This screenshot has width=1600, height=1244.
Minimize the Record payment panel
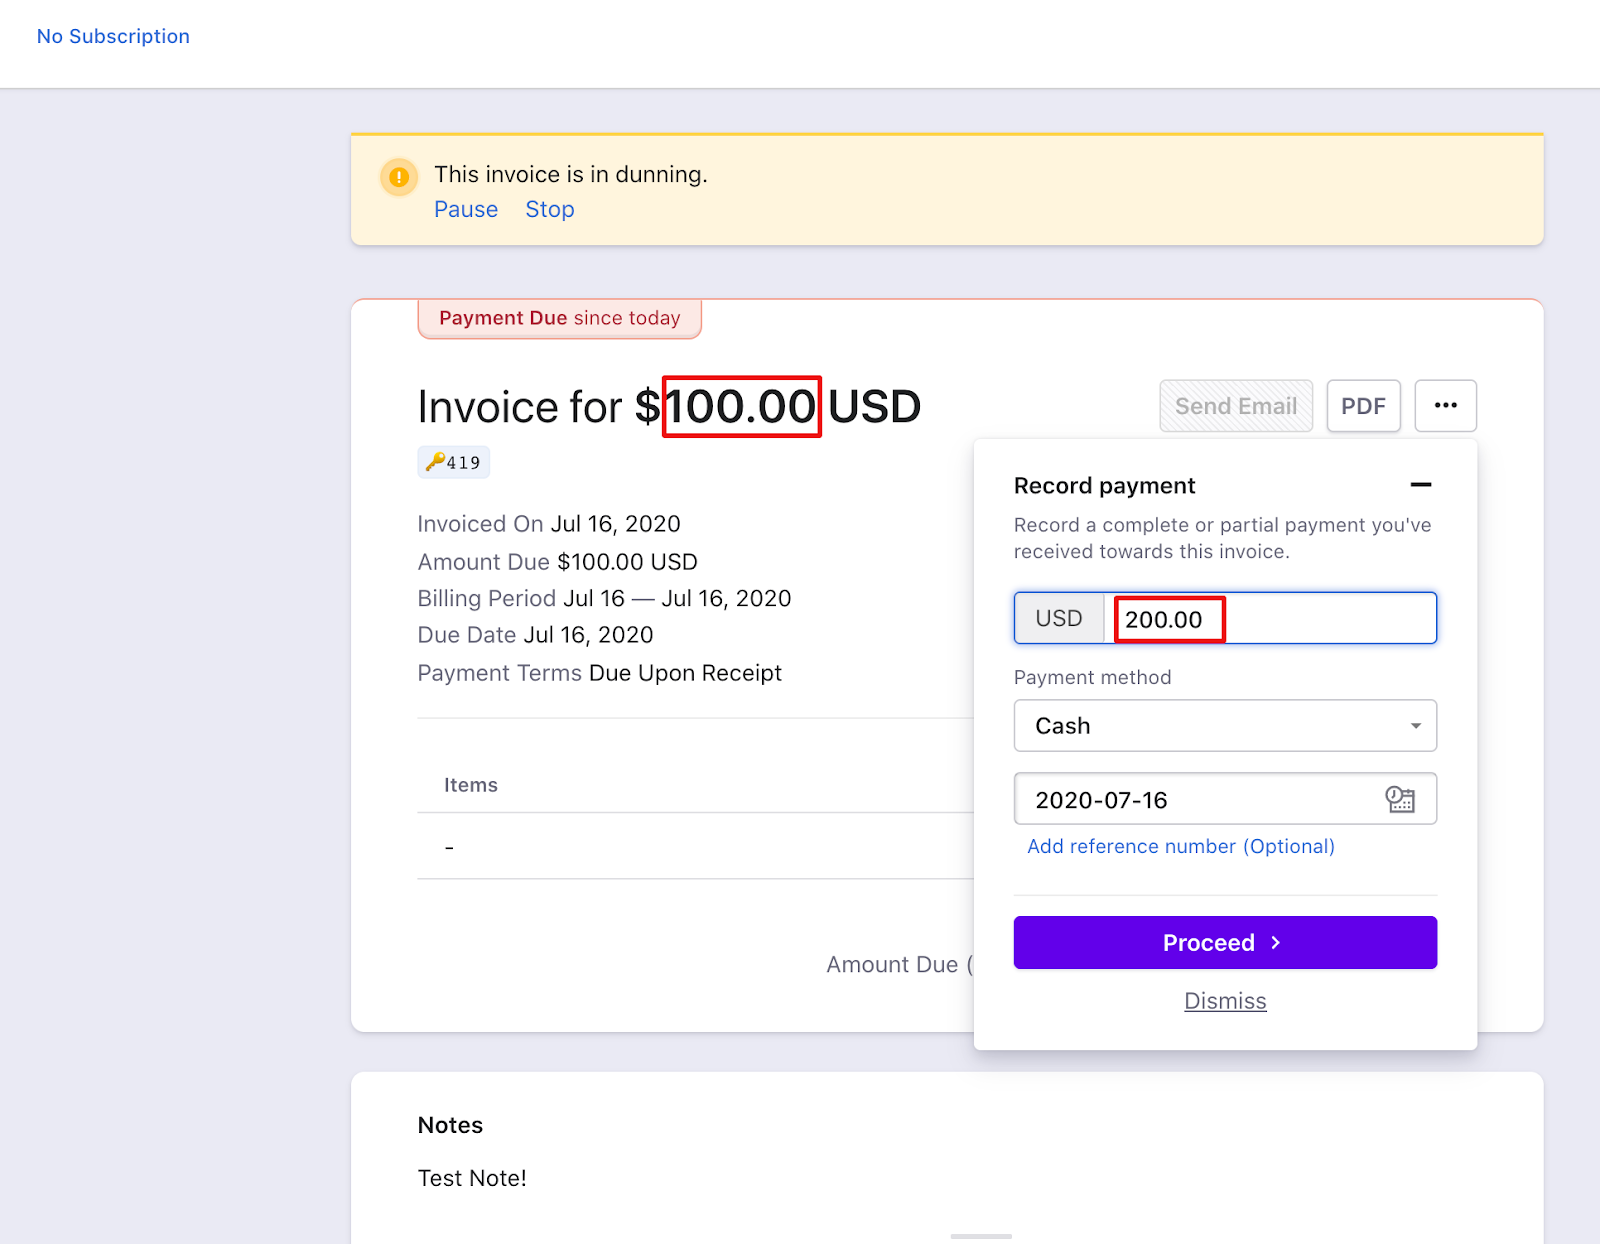click(1420, 485)
